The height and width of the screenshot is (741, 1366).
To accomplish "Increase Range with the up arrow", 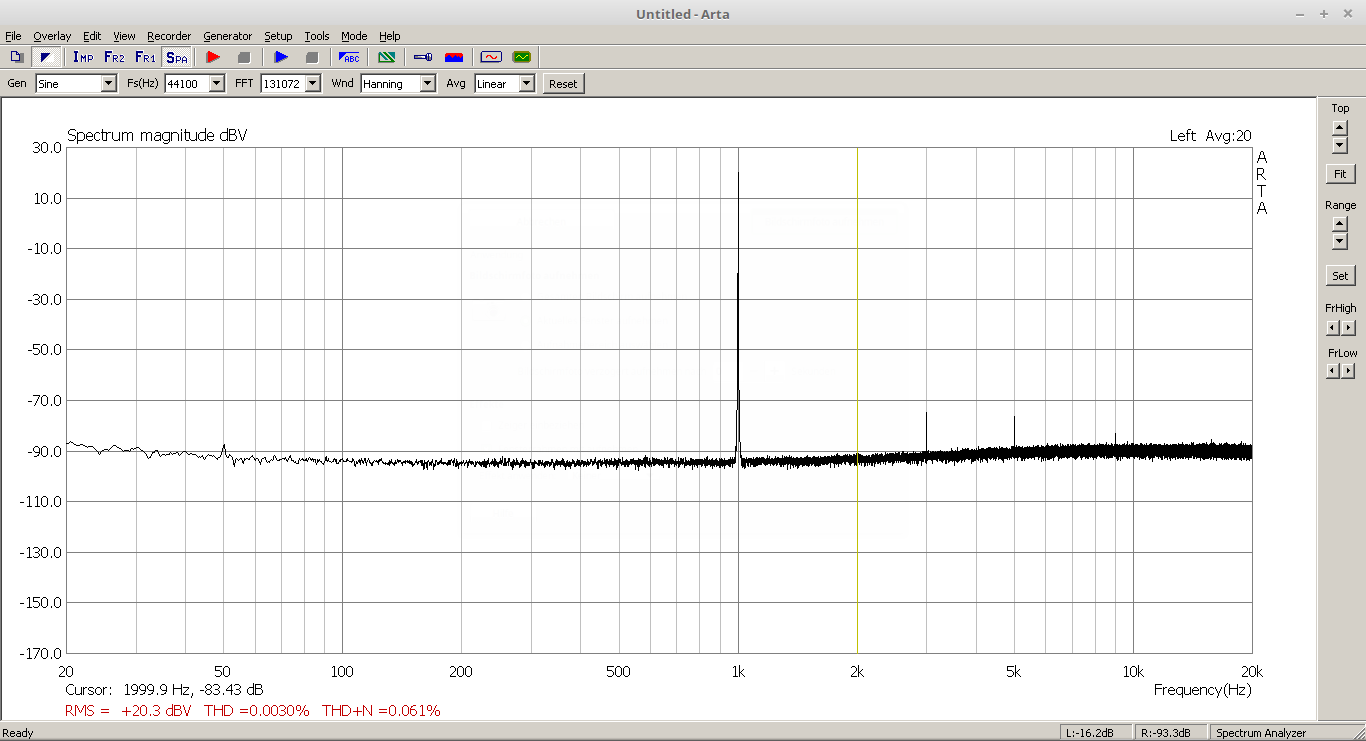I will 1340,223.
